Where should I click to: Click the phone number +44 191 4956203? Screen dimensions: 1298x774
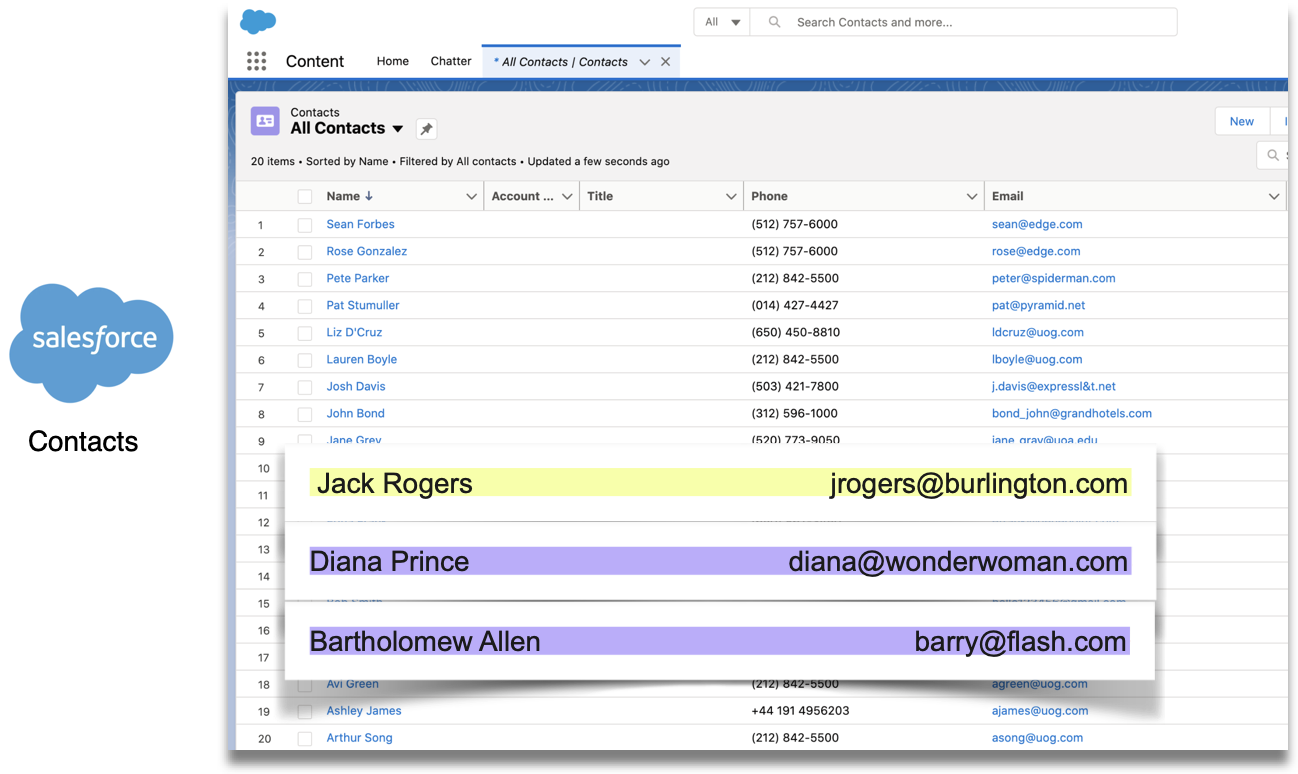click(801, 711)
